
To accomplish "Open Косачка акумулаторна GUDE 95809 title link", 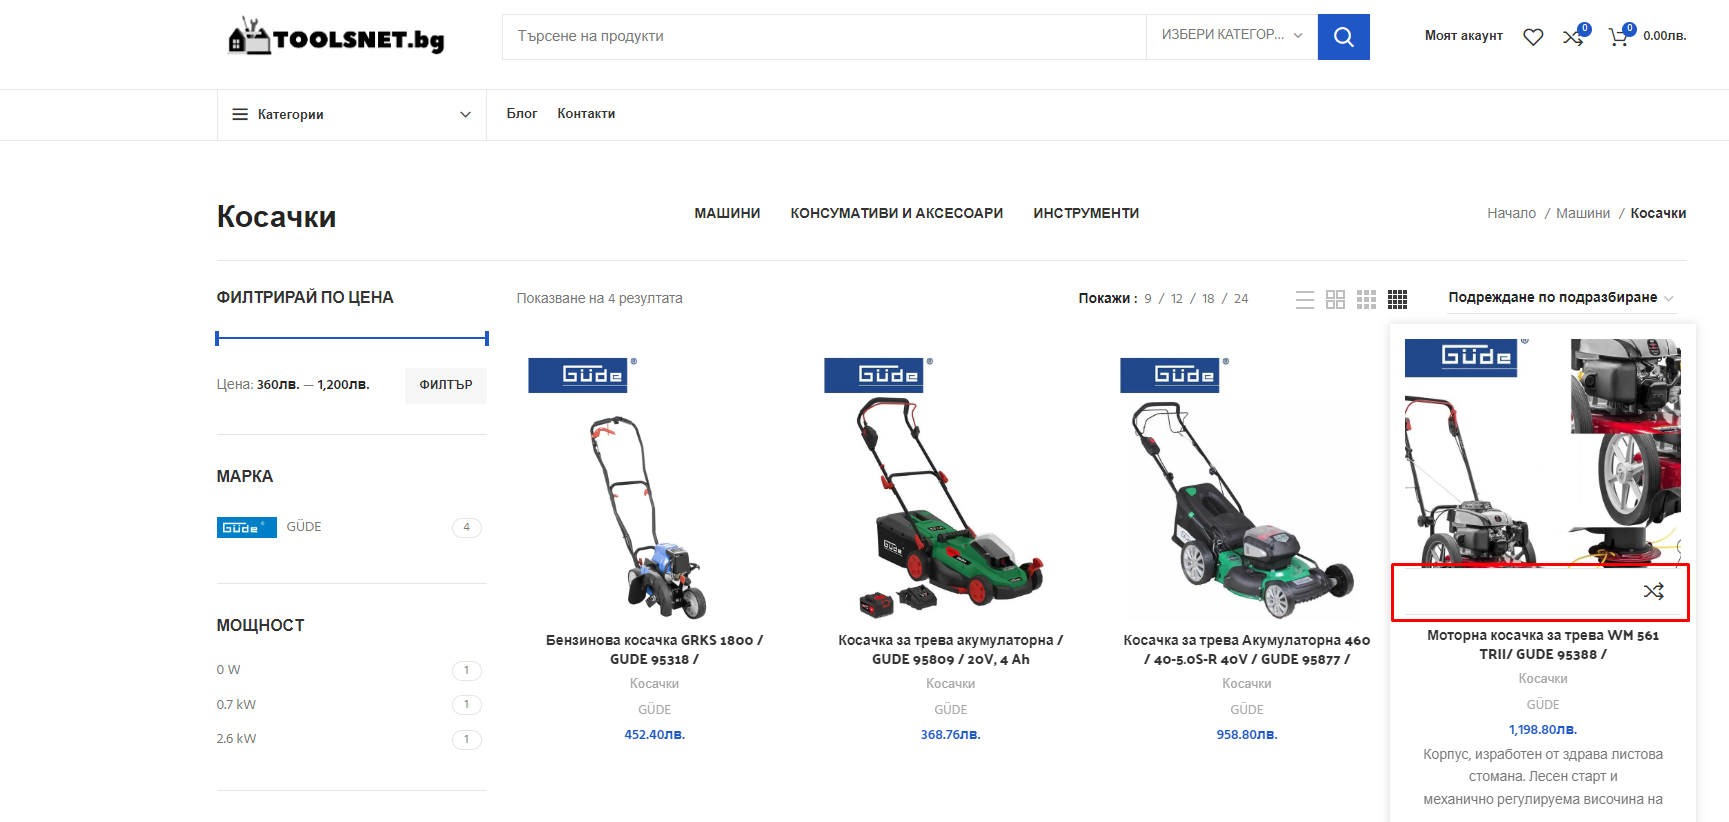I will pyautogui.click(x=950, y=650).
